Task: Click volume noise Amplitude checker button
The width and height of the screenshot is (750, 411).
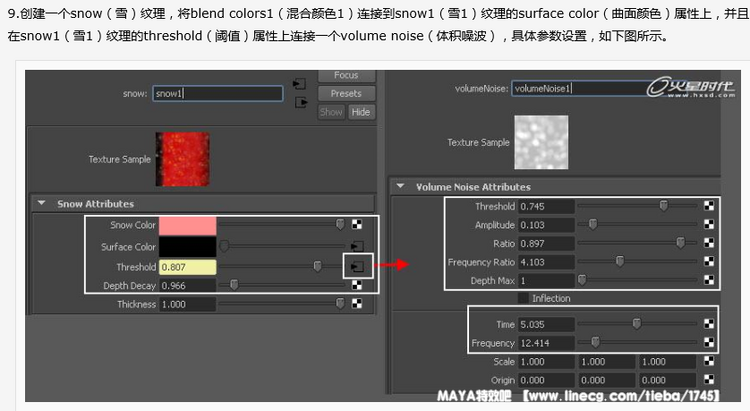Action: pyautogui.click(x=709, y=225)
